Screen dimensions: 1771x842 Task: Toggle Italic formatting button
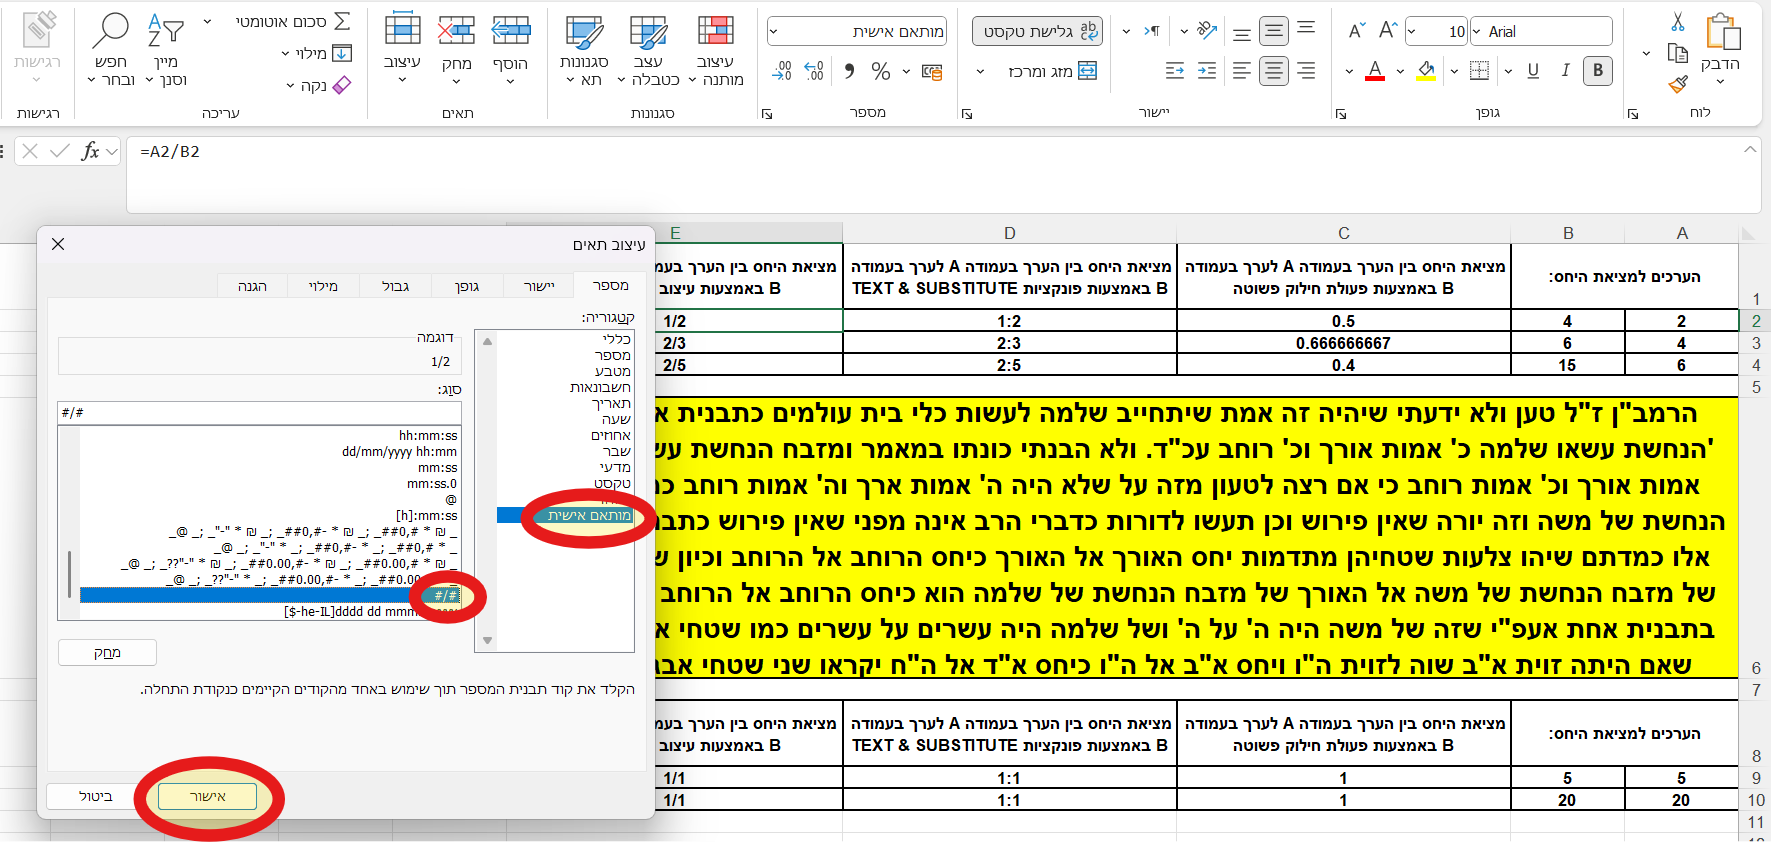(1565, 70)
